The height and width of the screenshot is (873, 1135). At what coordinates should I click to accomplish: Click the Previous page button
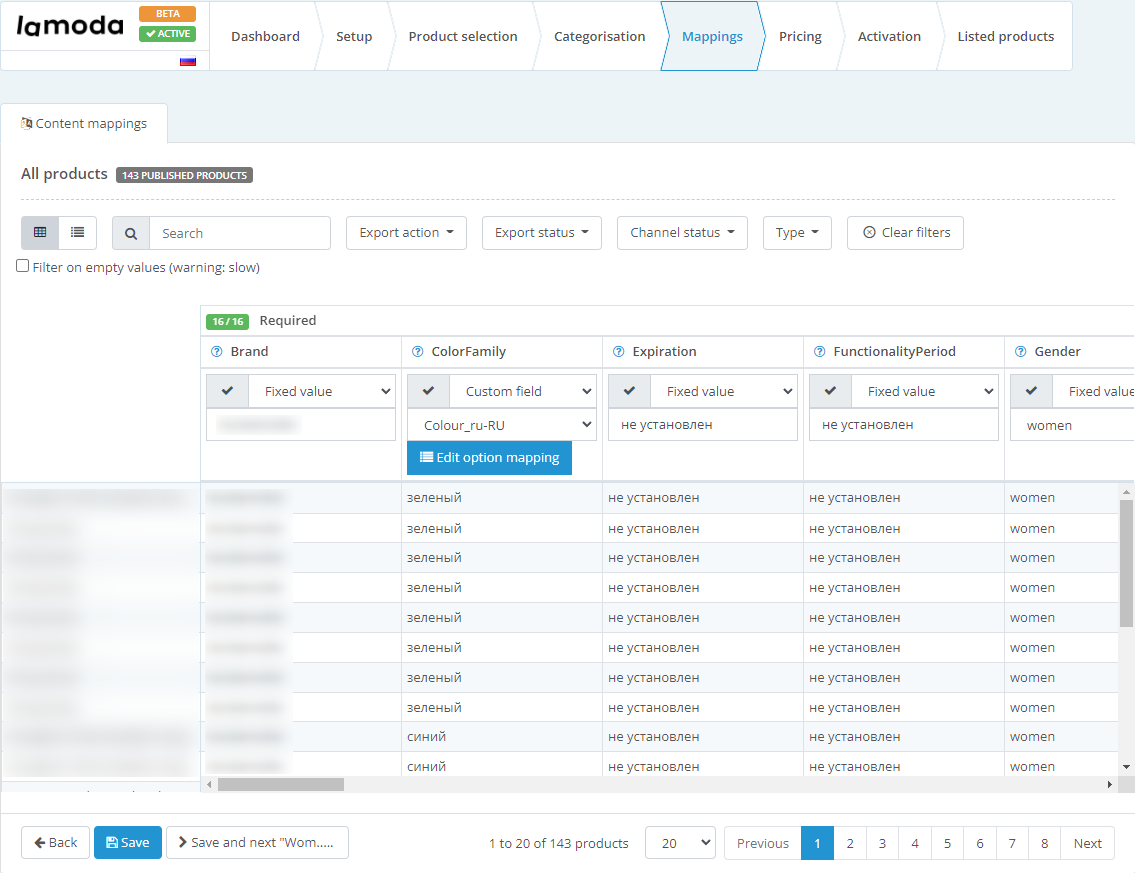coord(763,843)
